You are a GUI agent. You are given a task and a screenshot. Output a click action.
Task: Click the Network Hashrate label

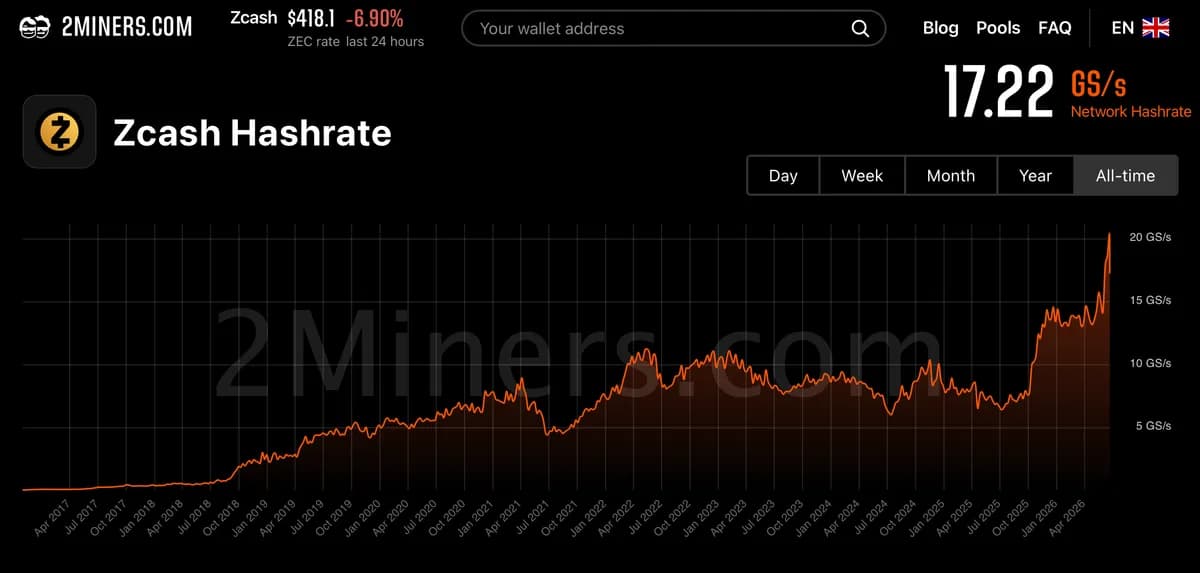[1131, 112]
